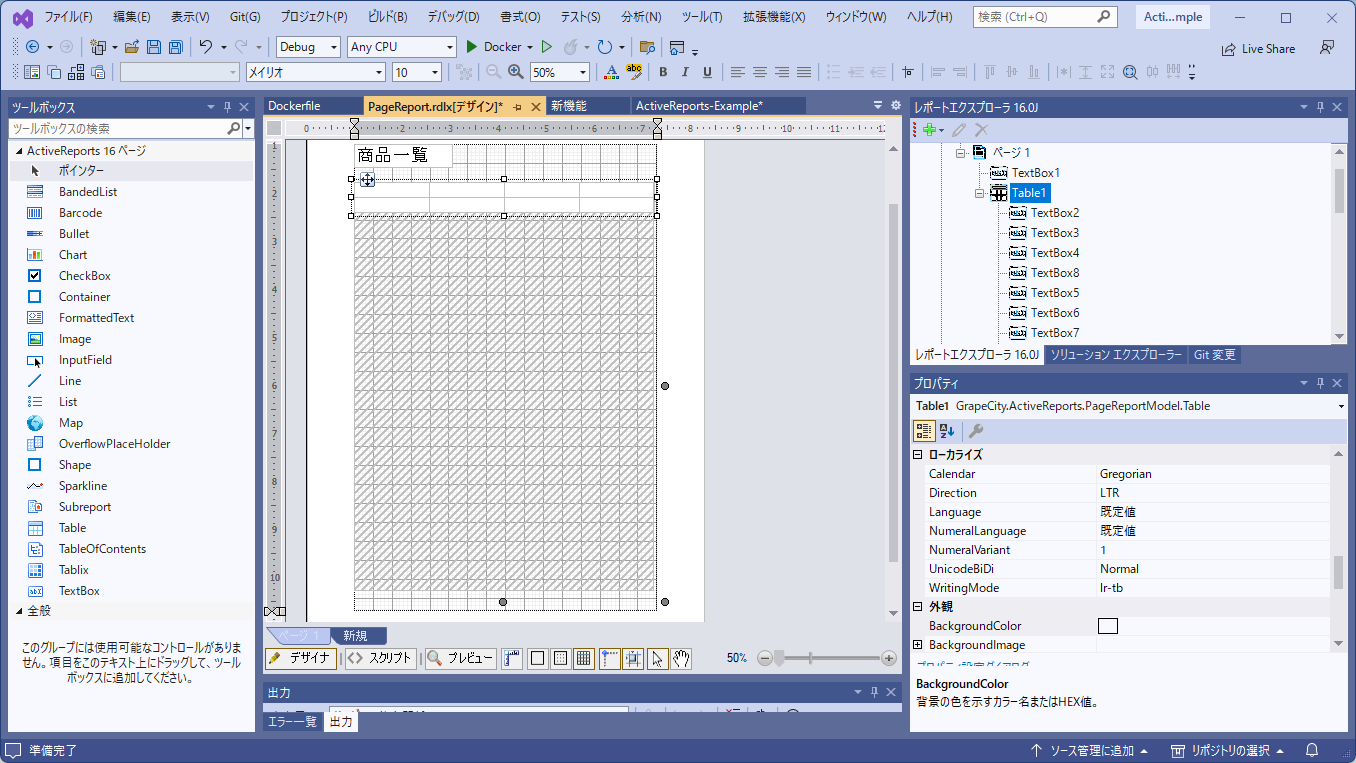
Task: Apply italic formatting with I icon
Action: [685, 72]
